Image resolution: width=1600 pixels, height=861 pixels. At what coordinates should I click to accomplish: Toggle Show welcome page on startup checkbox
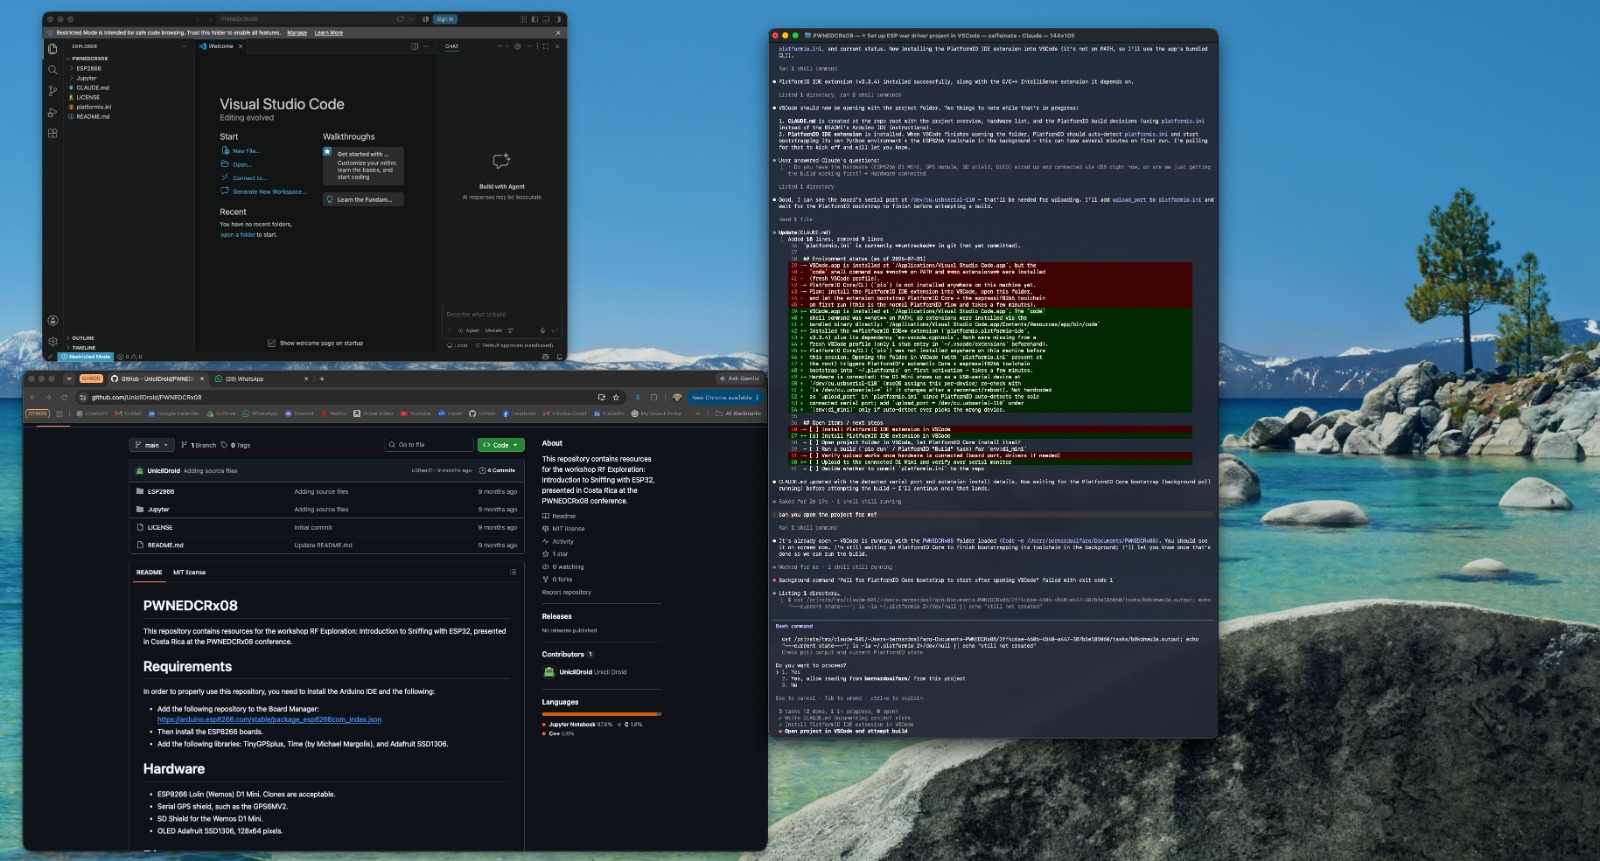point(271,343)
